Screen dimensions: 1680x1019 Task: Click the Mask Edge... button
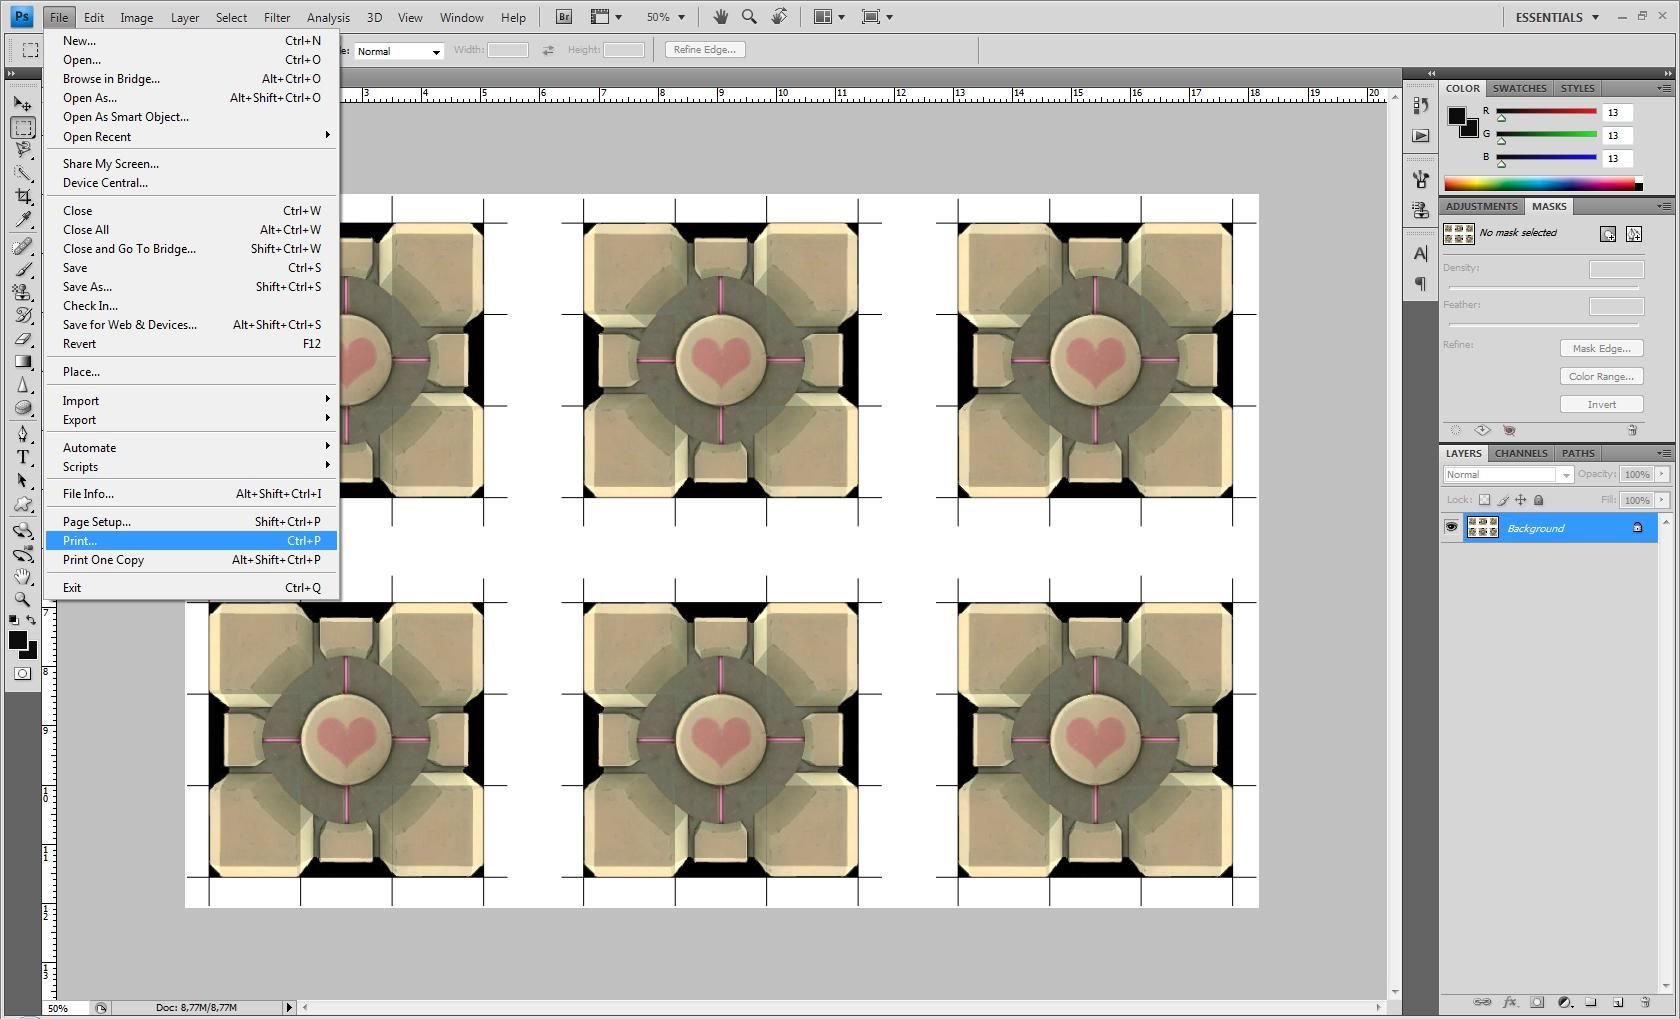click(1601, 348)
